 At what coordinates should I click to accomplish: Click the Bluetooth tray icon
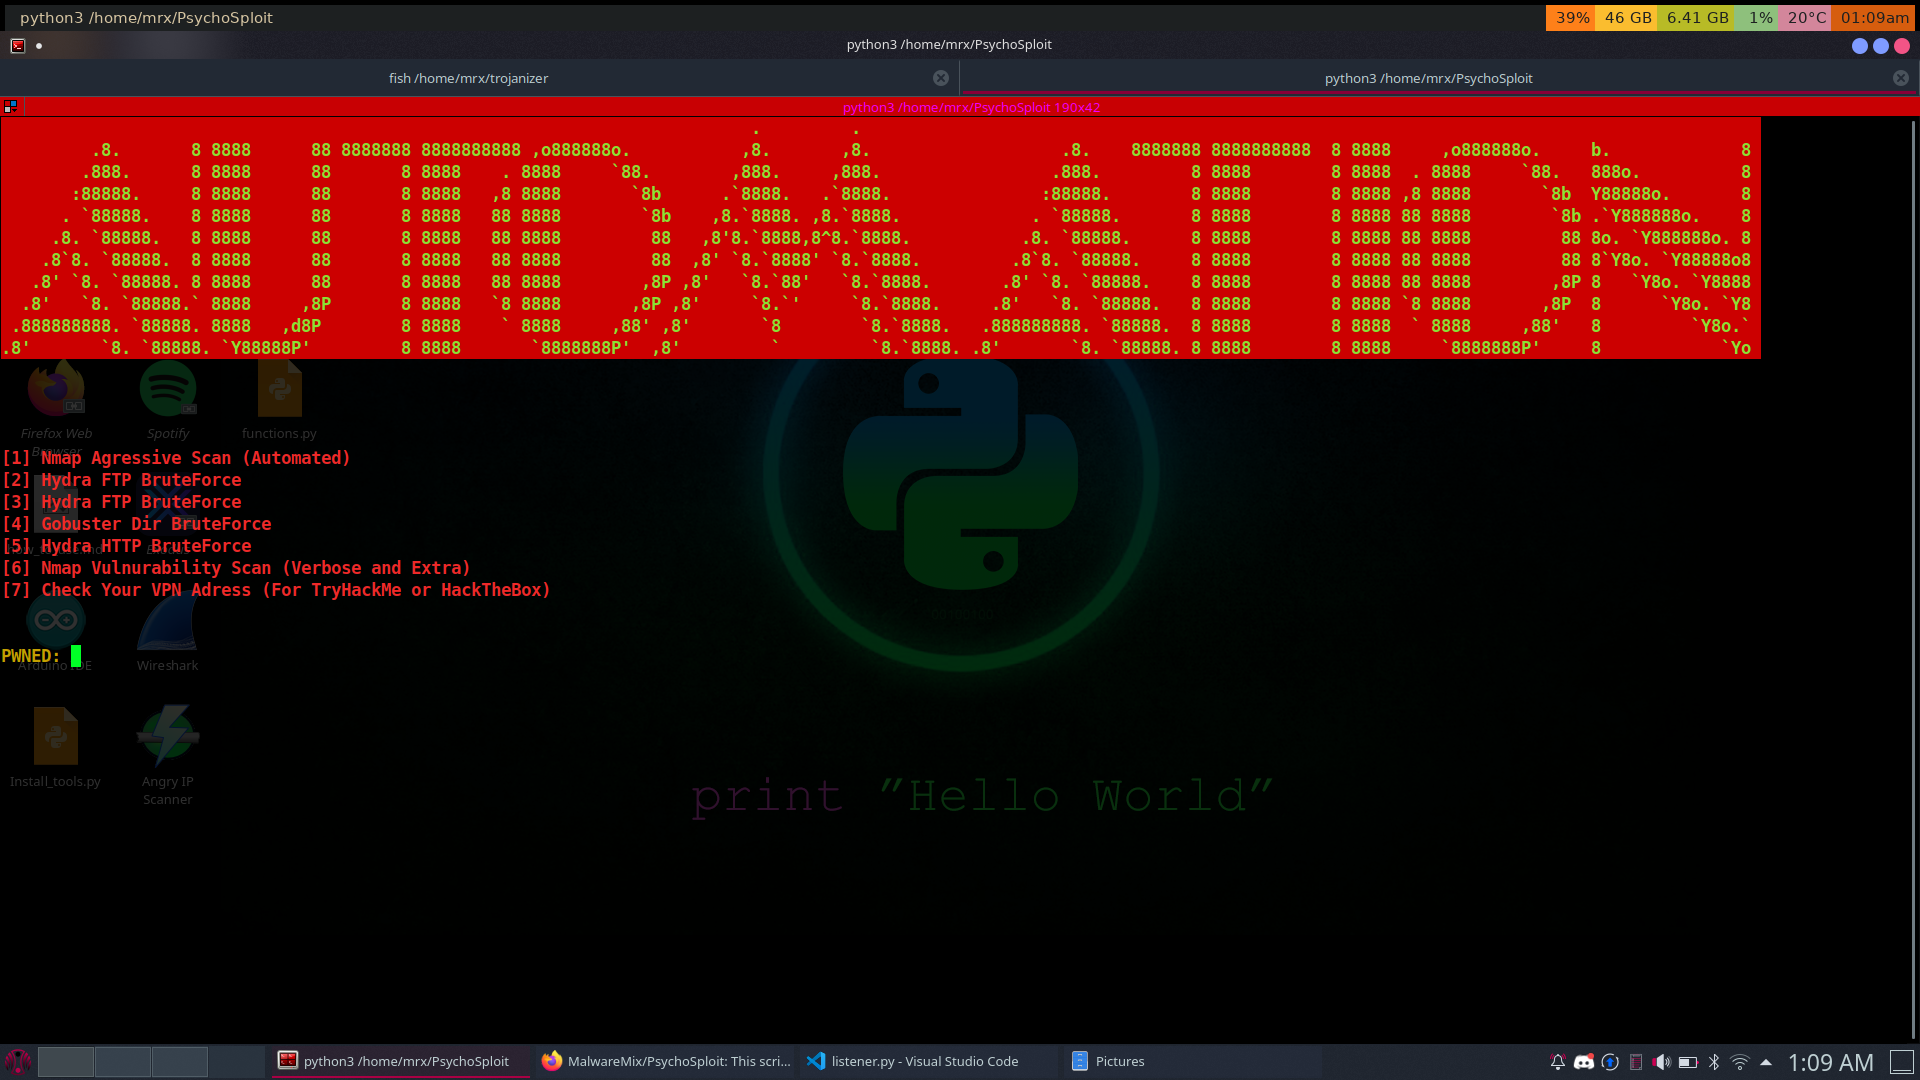pos(1714,1062)
